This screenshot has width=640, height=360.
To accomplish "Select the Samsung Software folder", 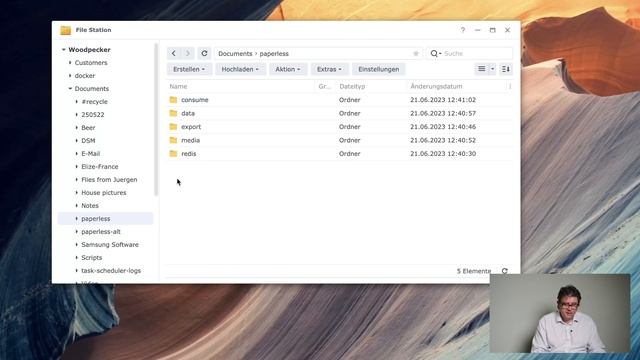I will pos(110,245).
